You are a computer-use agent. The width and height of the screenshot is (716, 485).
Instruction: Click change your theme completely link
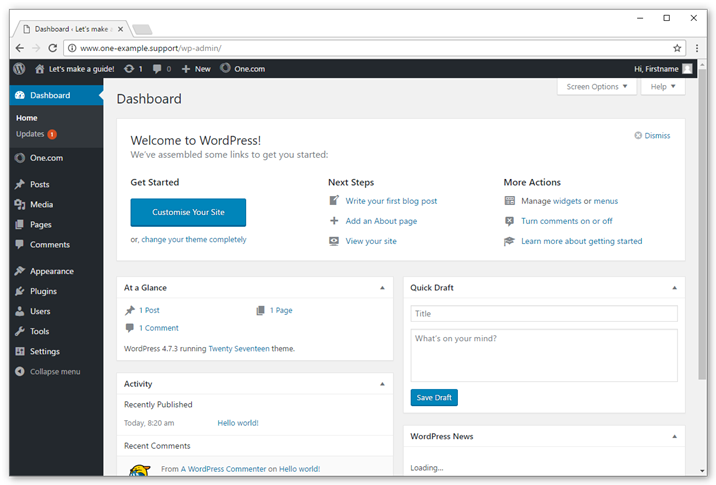coord(194,239)
